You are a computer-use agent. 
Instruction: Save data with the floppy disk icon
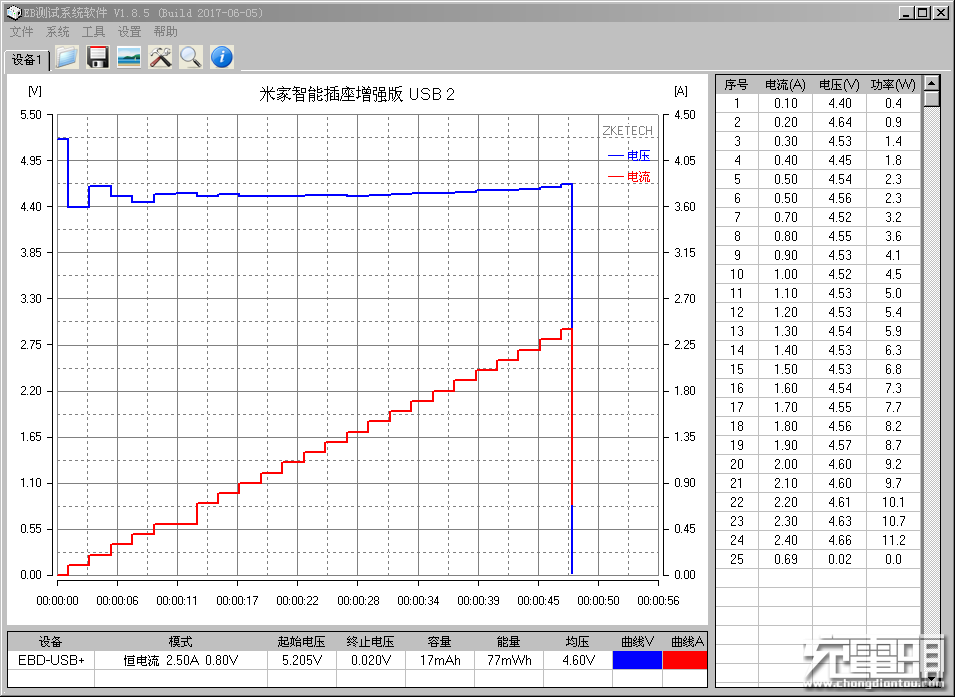(97, 57)
